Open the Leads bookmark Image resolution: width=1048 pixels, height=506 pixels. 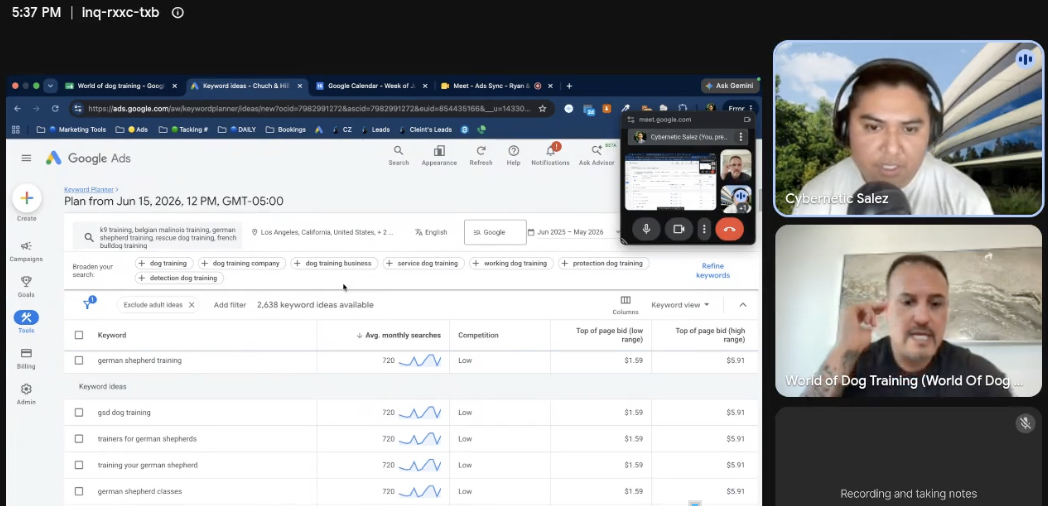click(375, 130)
